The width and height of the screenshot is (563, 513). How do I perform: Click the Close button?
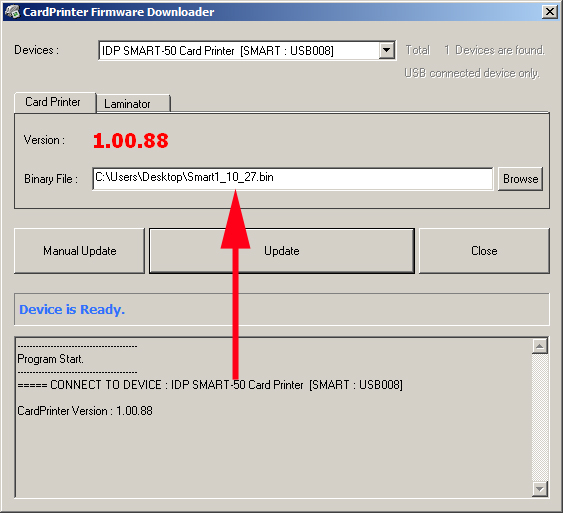tap(484, 251)
